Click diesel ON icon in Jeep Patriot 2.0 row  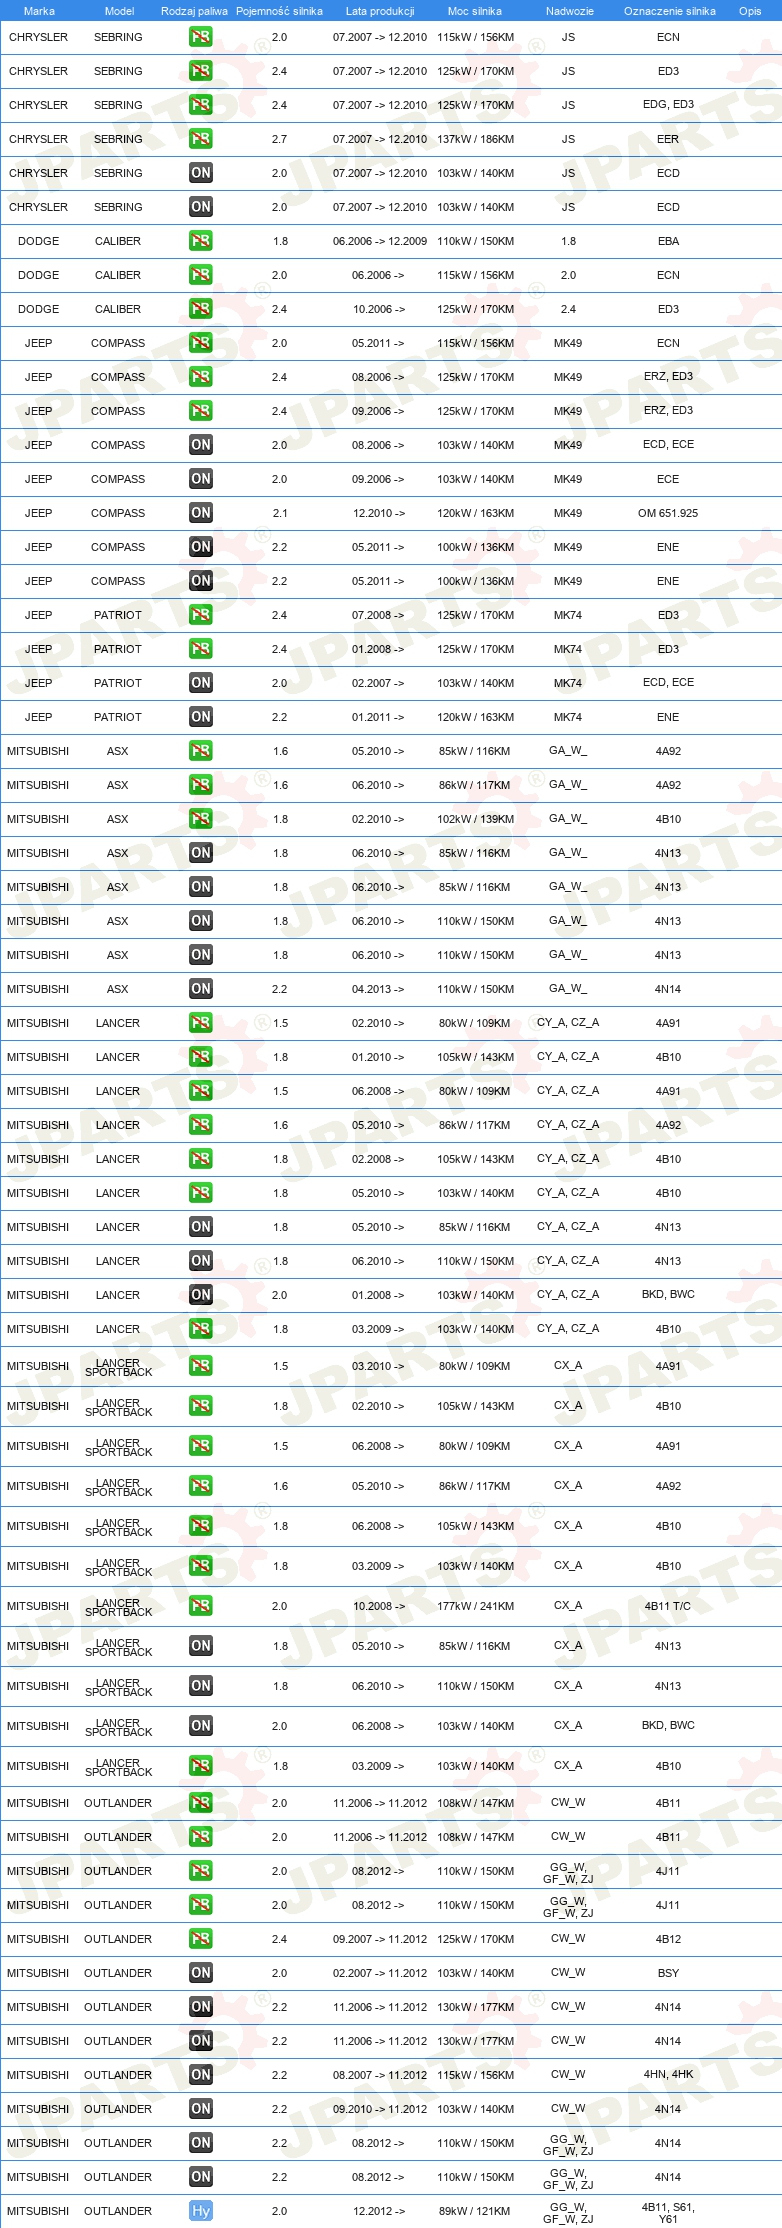point(201,683)
